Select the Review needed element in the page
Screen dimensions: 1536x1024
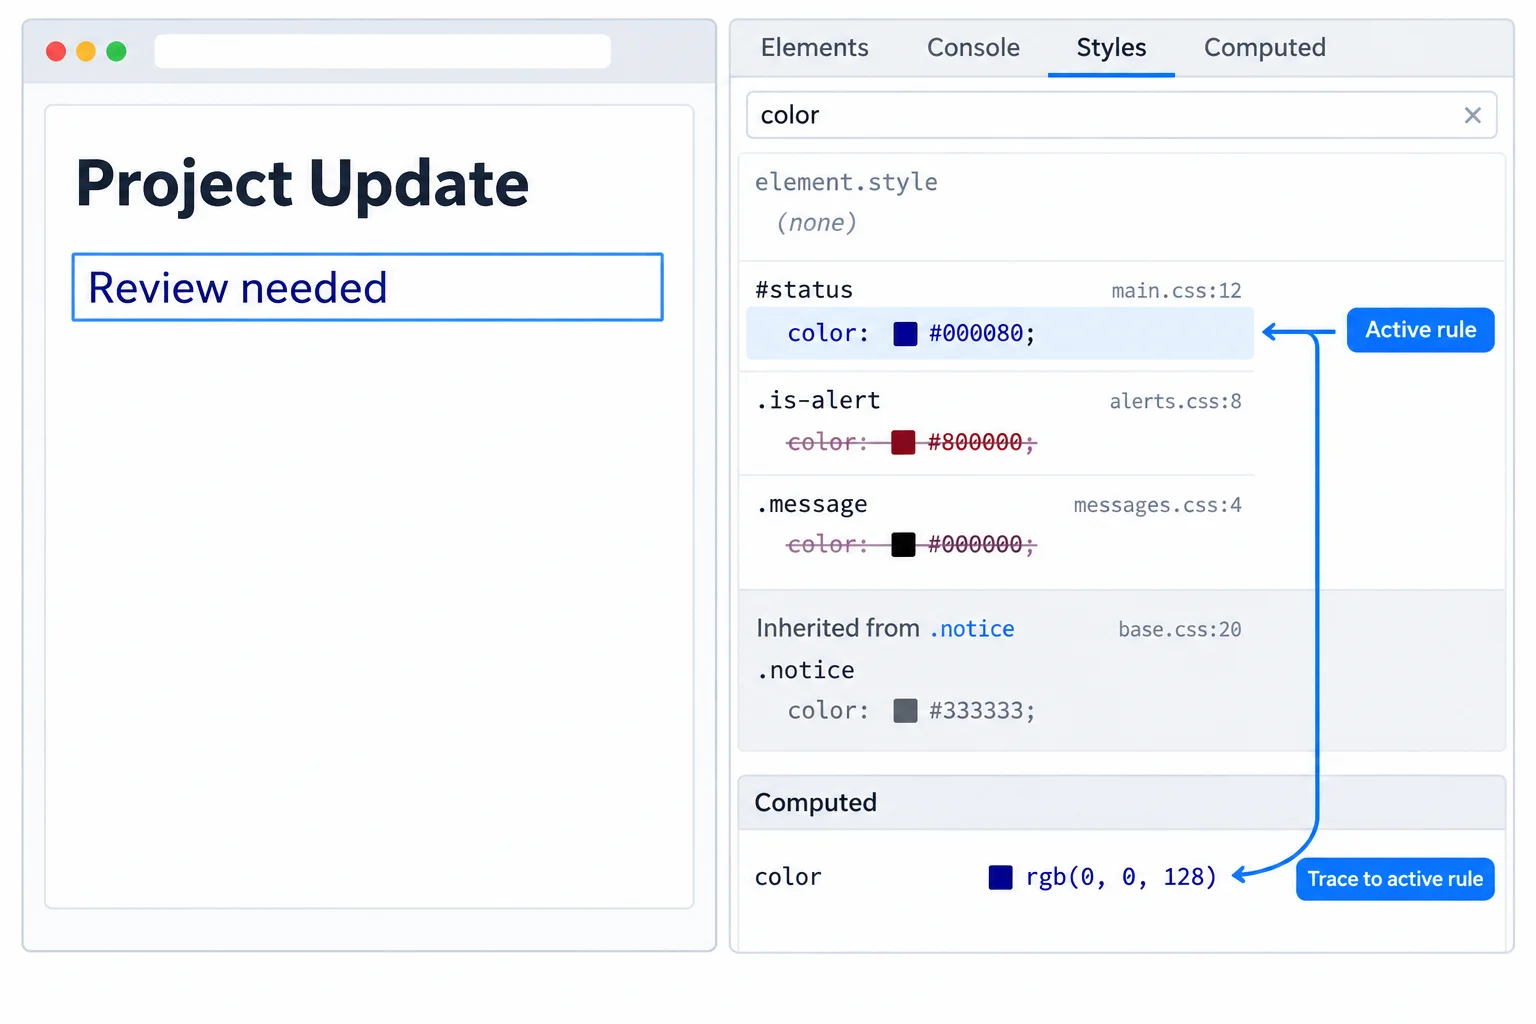pyautogui.click(x=367, y=287)
